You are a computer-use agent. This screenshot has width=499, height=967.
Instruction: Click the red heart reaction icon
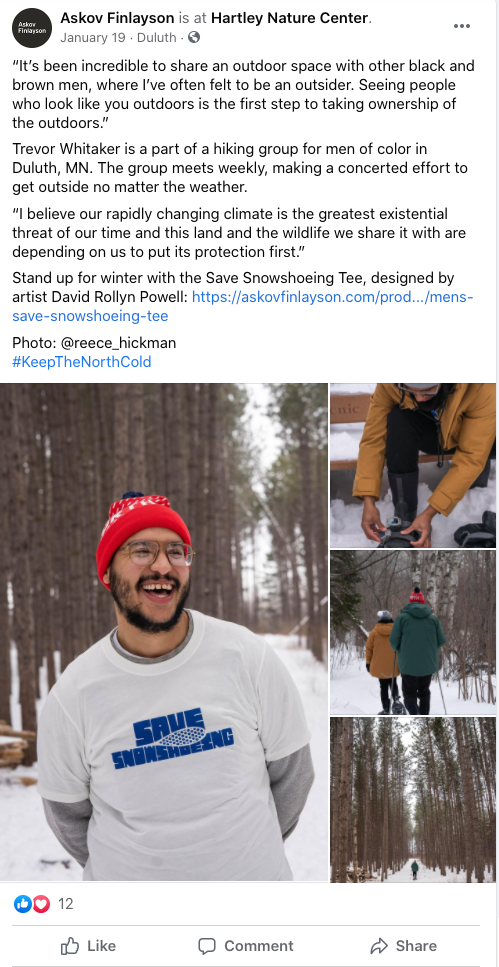tap(41, 904)
